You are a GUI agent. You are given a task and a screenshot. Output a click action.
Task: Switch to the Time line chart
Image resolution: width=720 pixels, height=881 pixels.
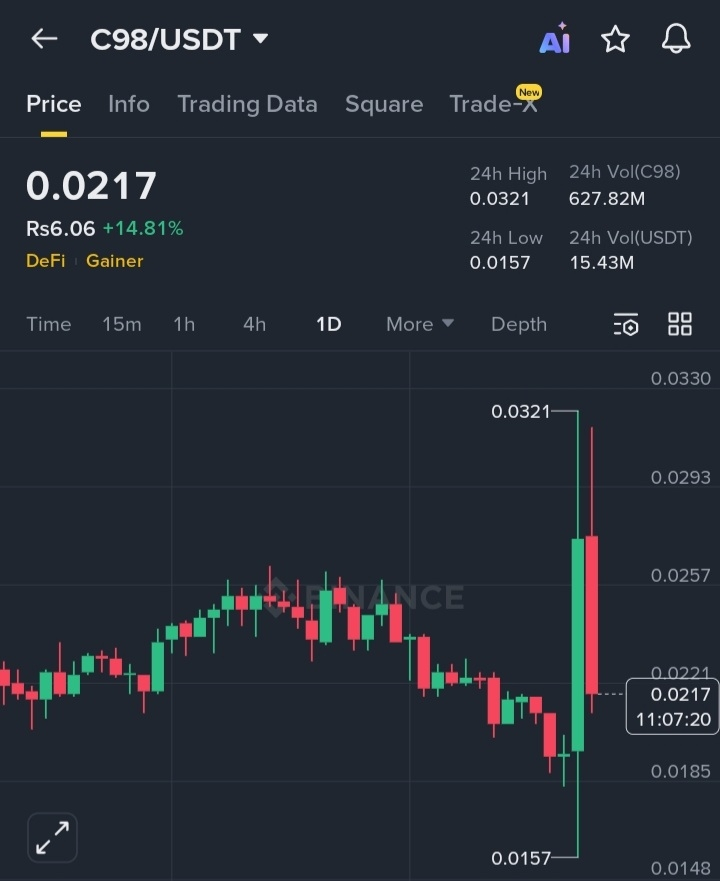(x=49, y=324)
